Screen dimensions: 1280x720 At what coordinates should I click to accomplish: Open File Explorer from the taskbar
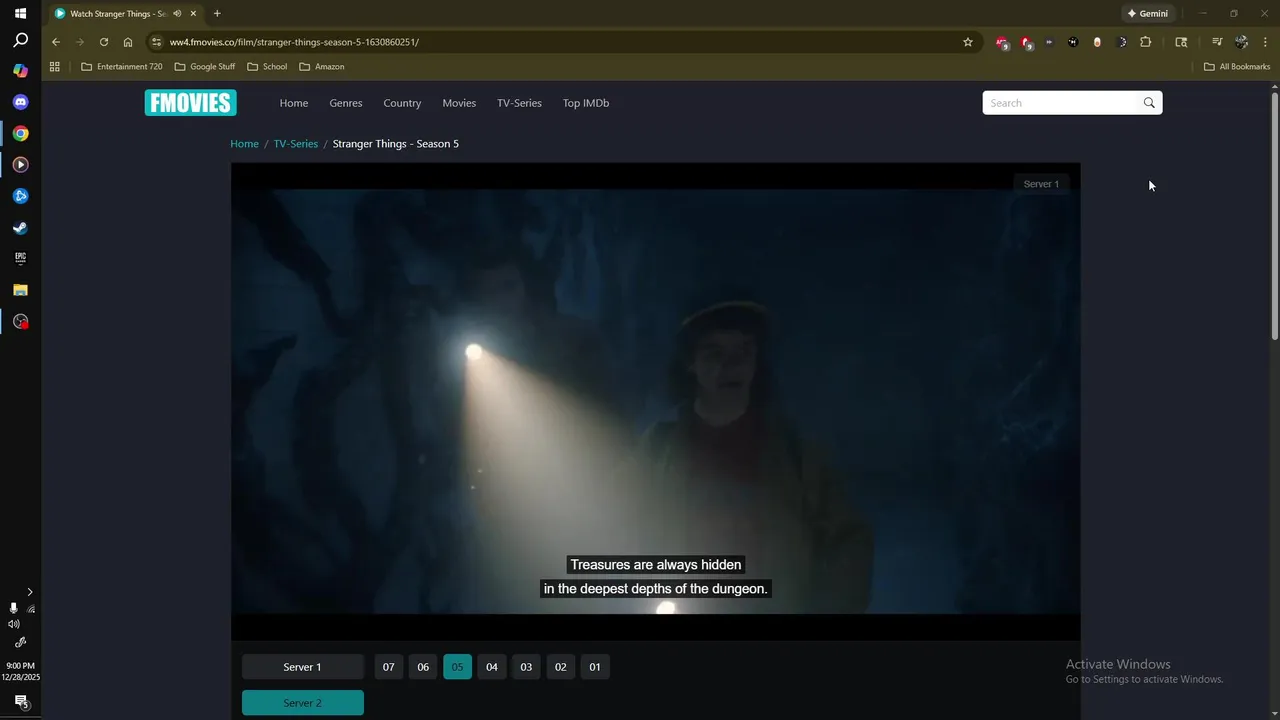[20, 290]
